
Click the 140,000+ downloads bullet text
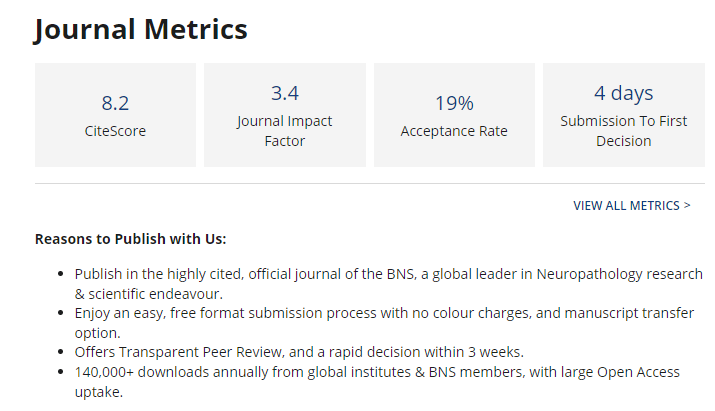(377, 382)
